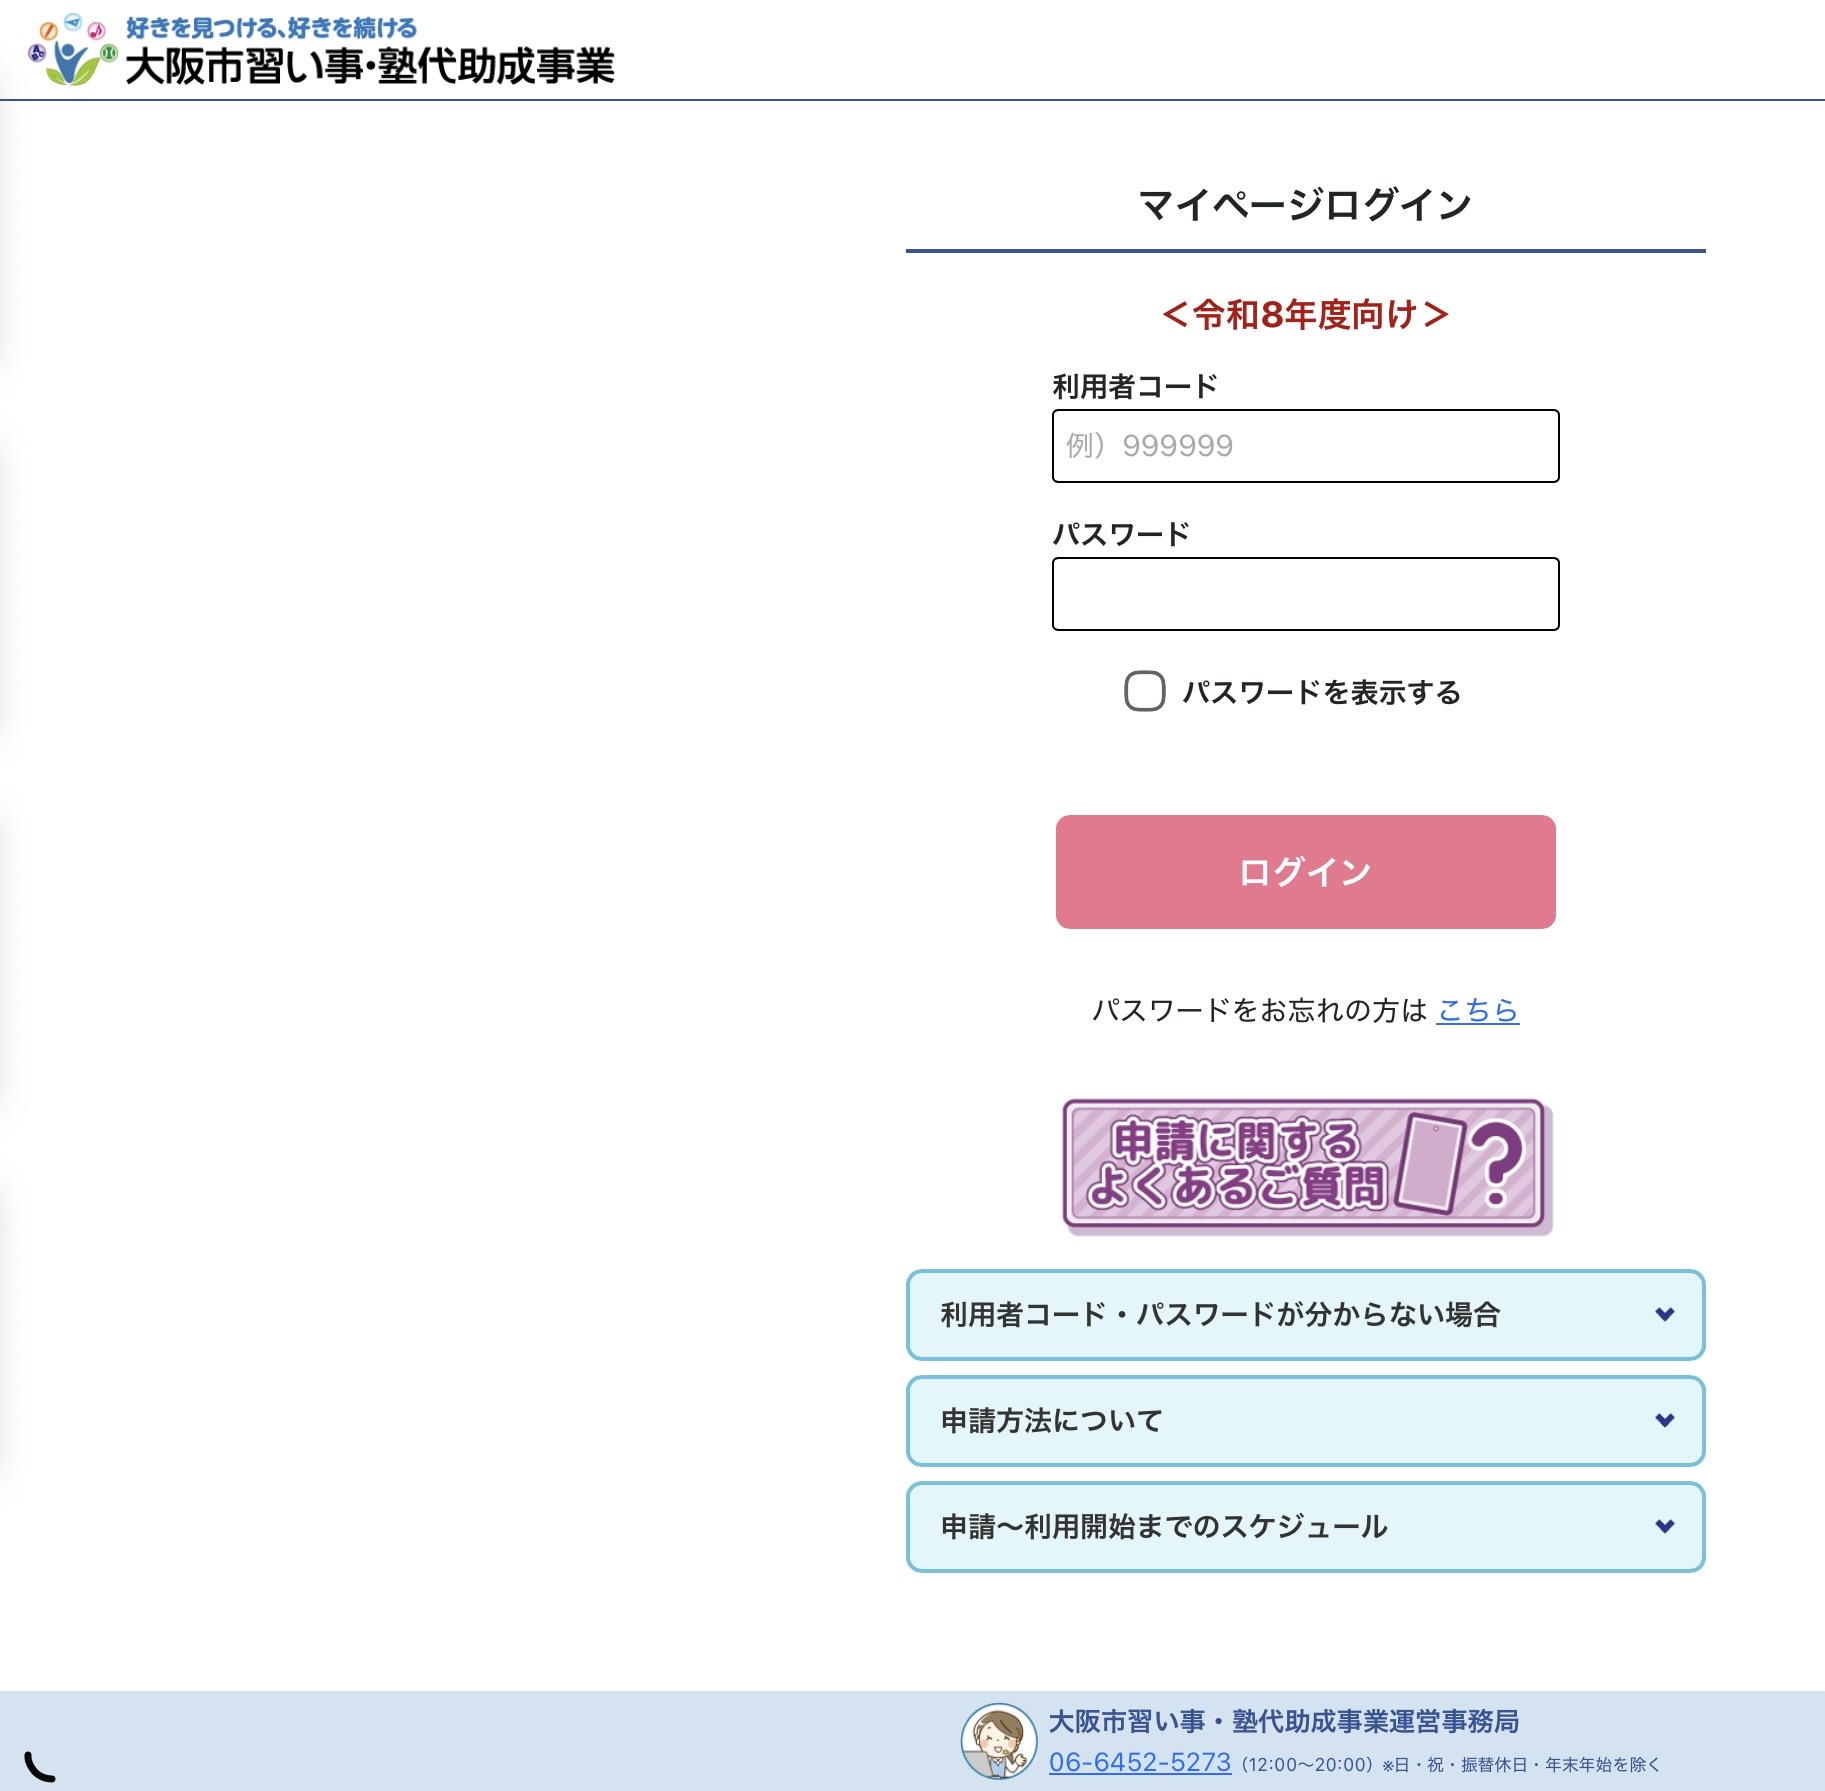The width and height of the screenshot is (1825, 1791).
Task: Click the Osaka City program logo icon
Action: tap(74, 52)
